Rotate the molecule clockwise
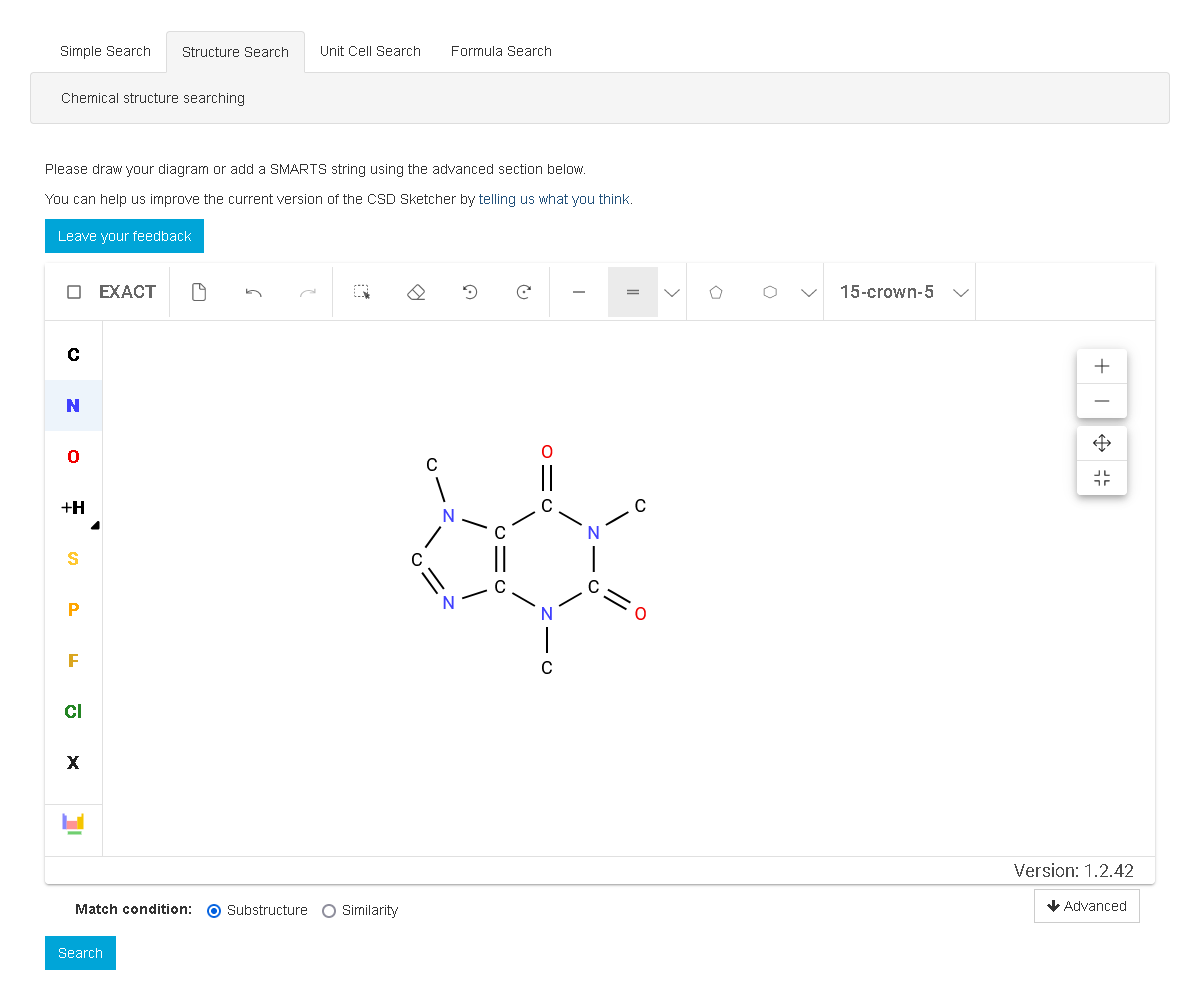 (x=523, y=291)
